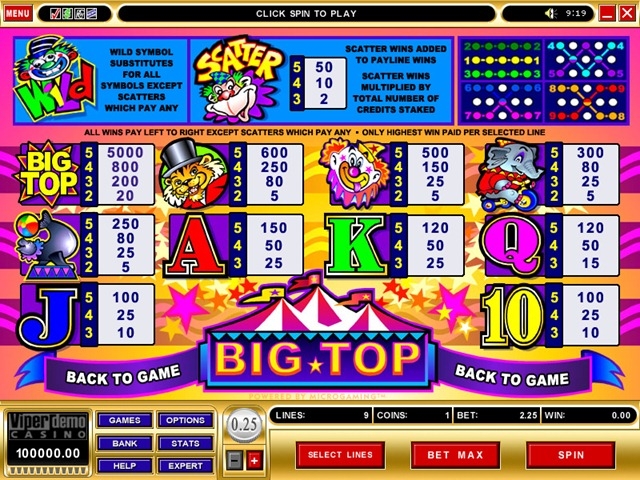
Task: Click the seal balancing ball symbol
Action: [x=47, y=244]
